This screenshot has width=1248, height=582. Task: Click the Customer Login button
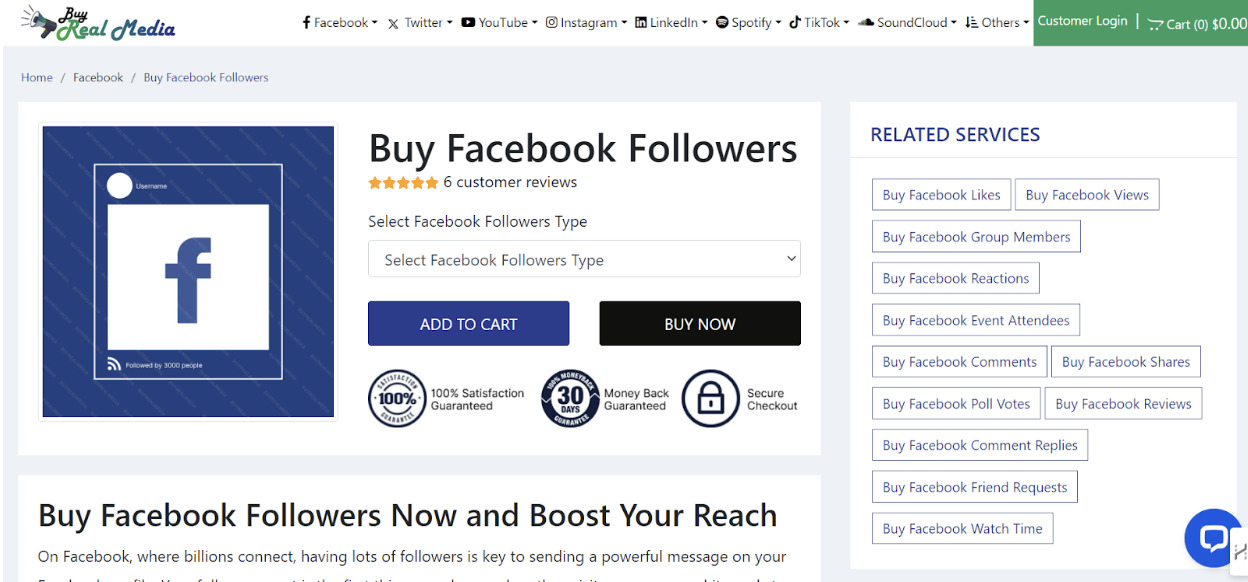tap(1082, 21)
